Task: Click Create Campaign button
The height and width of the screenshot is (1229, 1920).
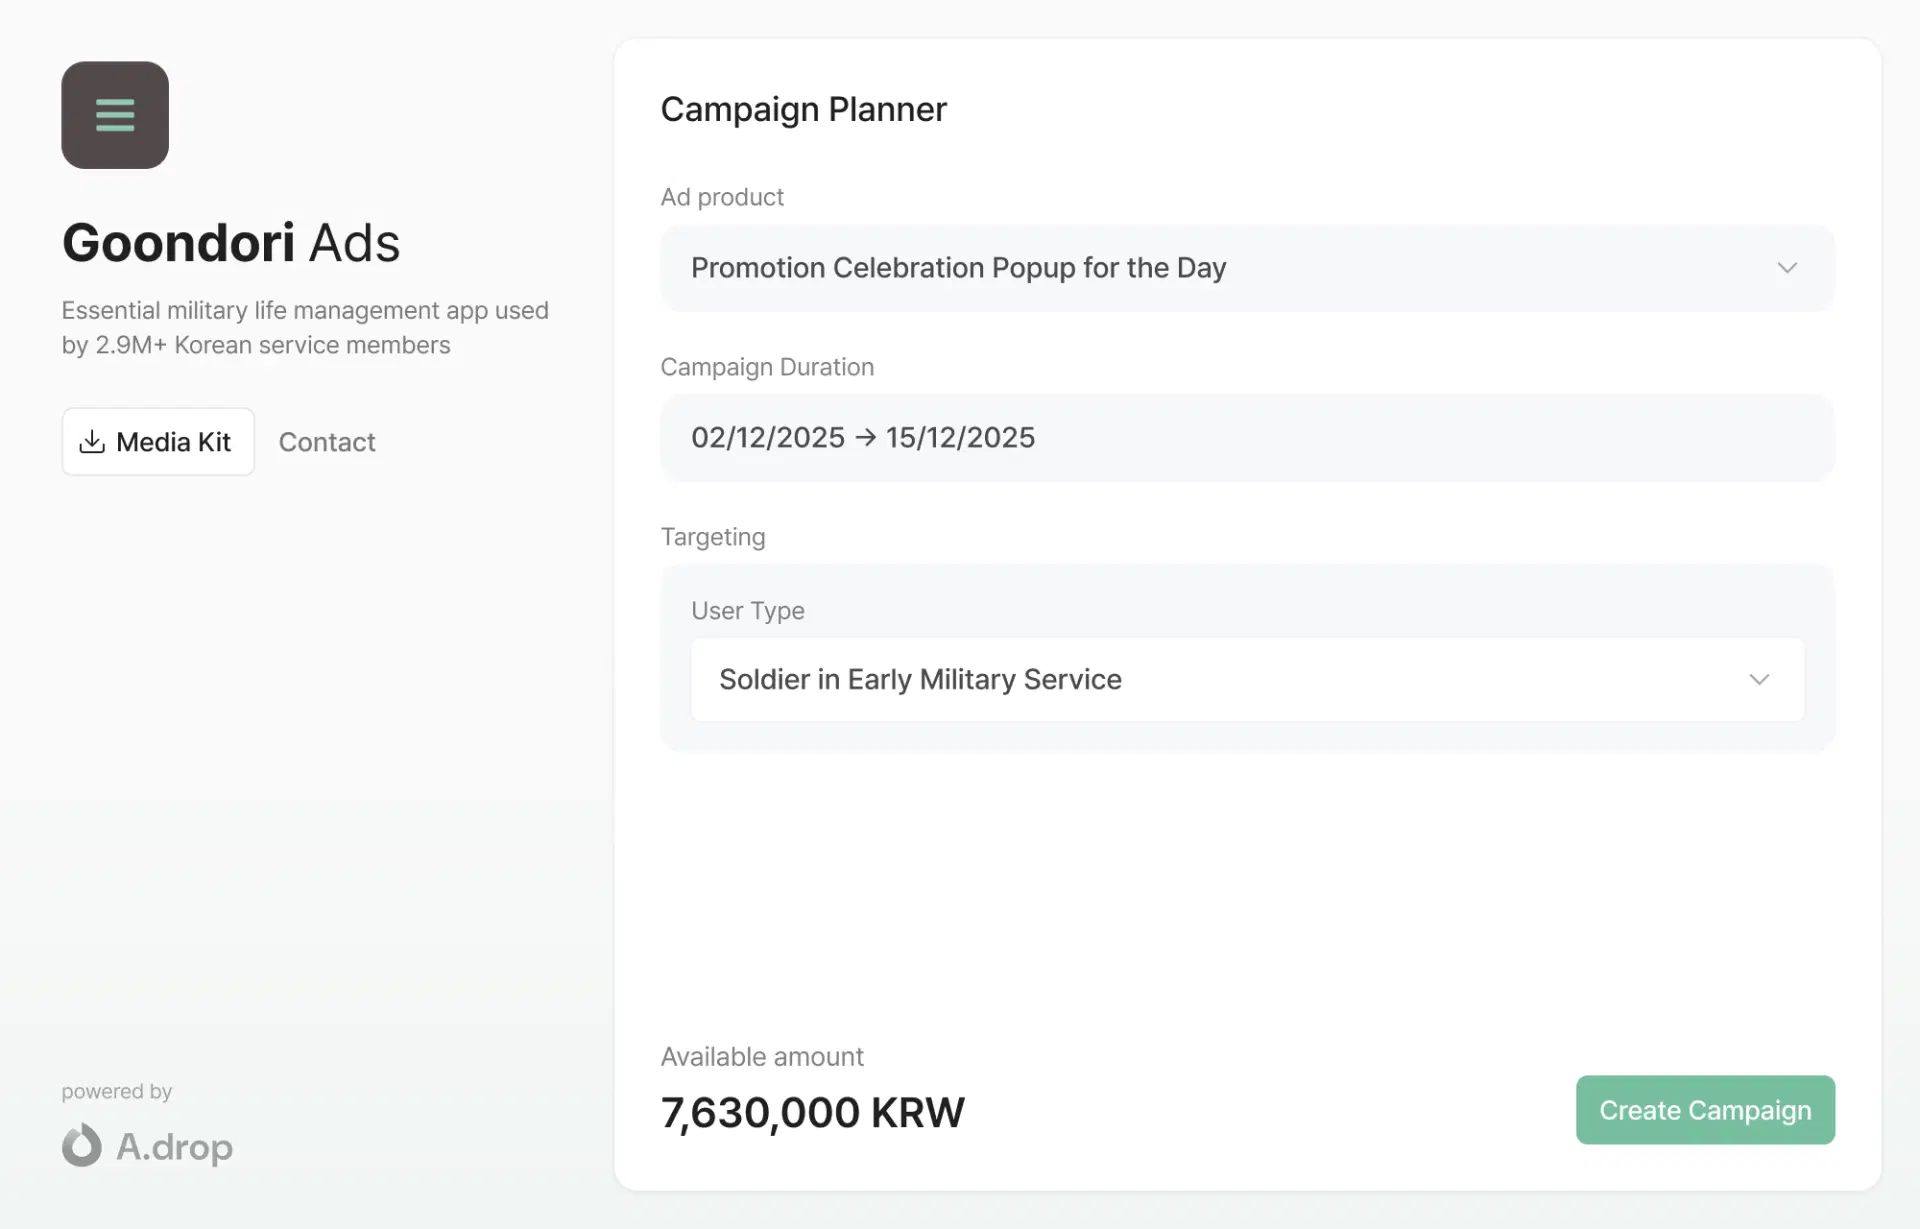Action: pyautogui.click(x=1705, y=1110)
